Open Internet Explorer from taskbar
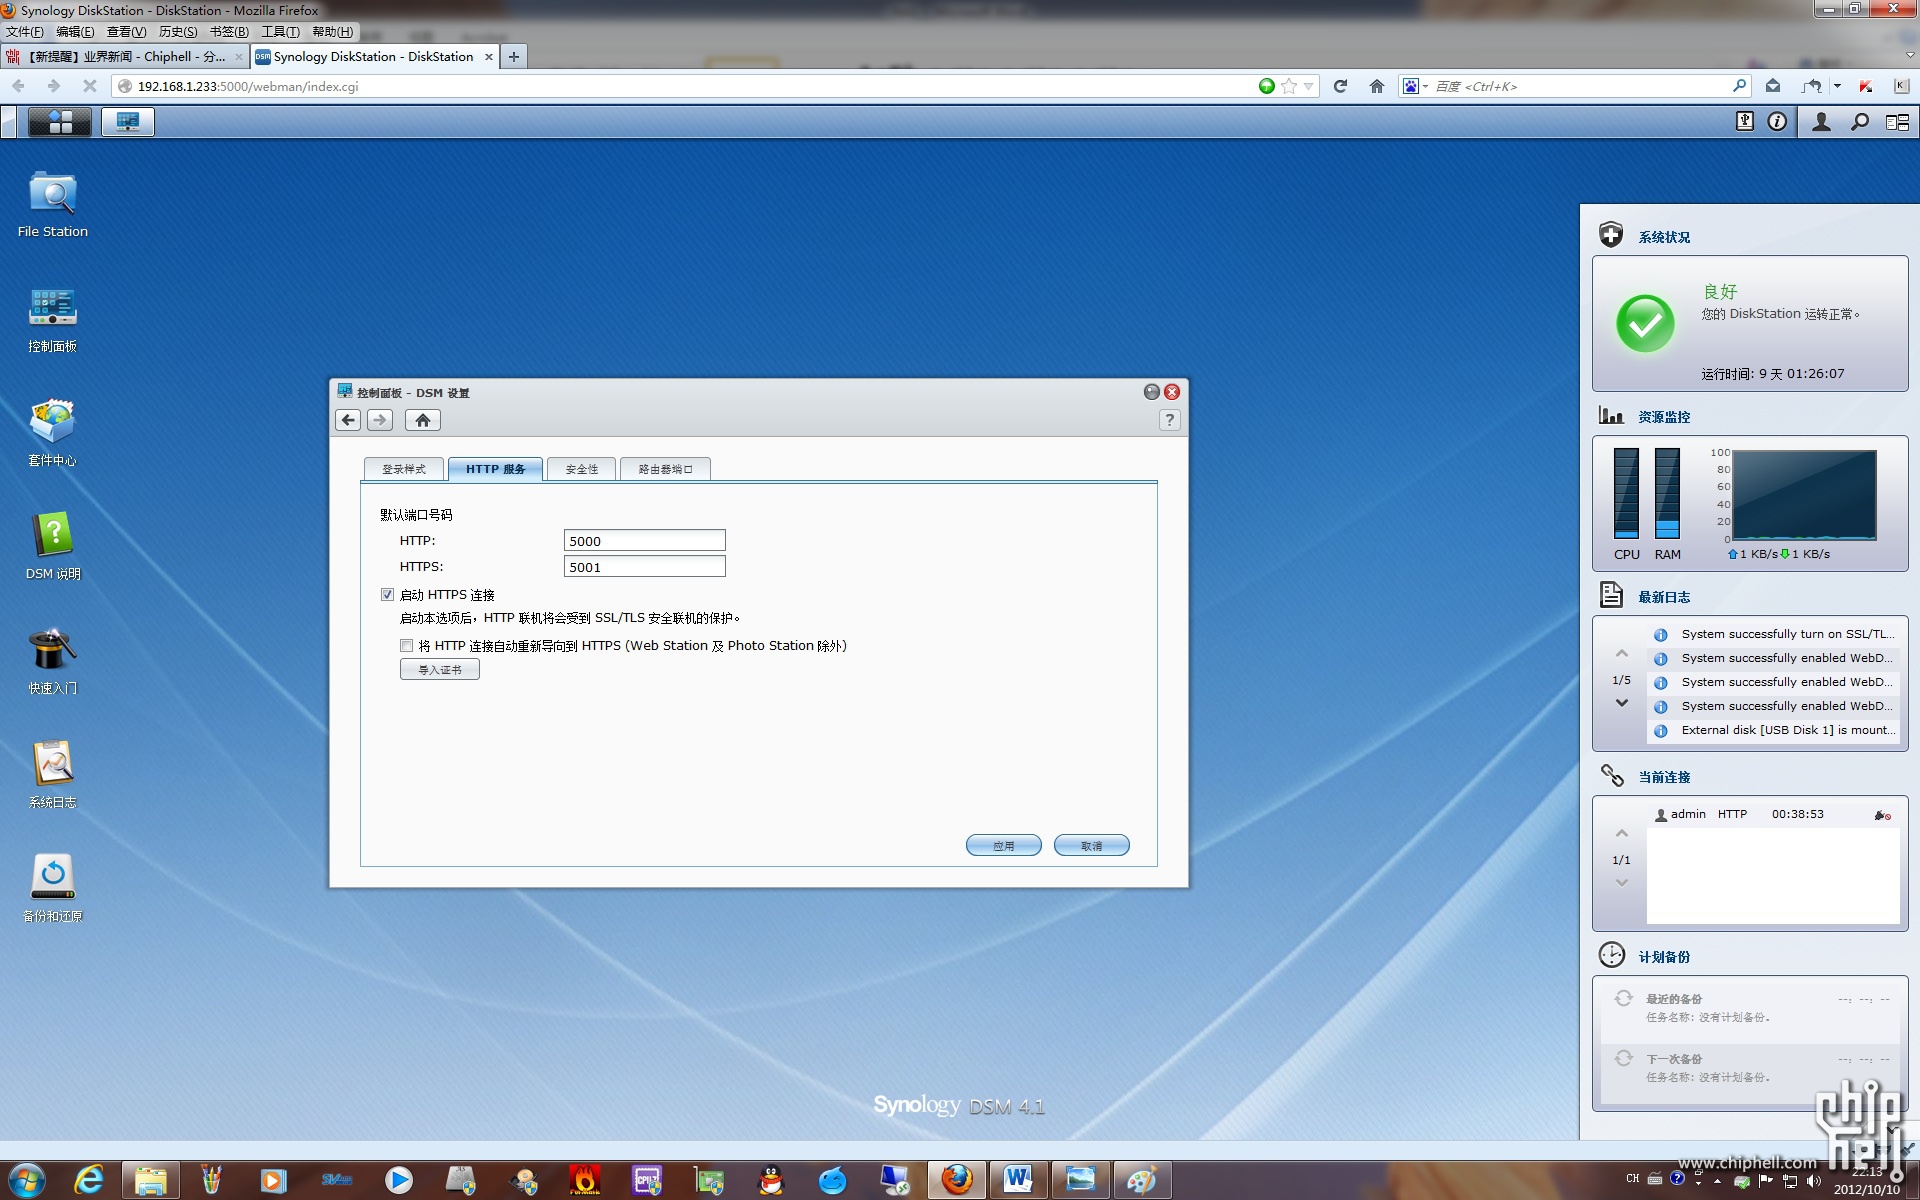 89,1180
